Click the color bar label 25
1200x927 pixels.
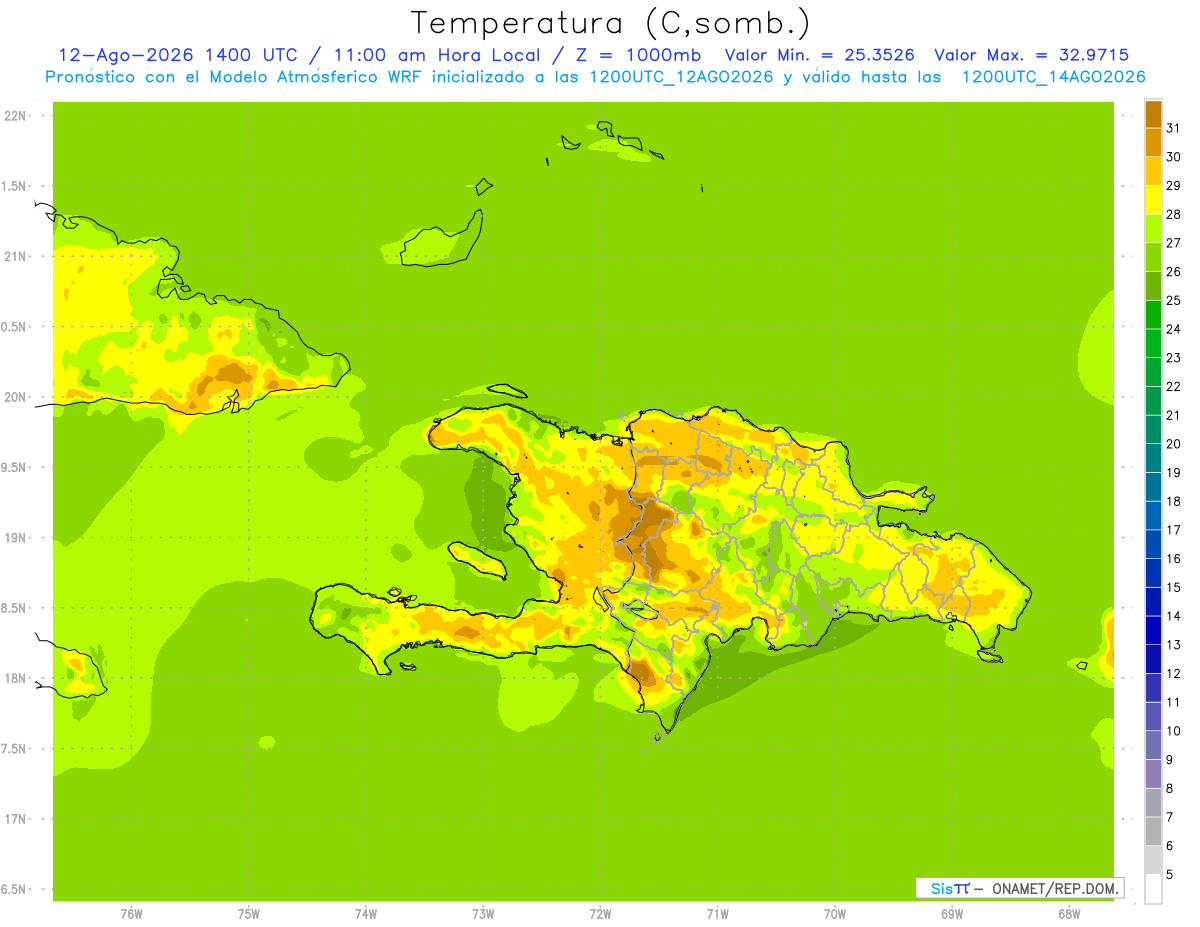tap(1173, 300)
